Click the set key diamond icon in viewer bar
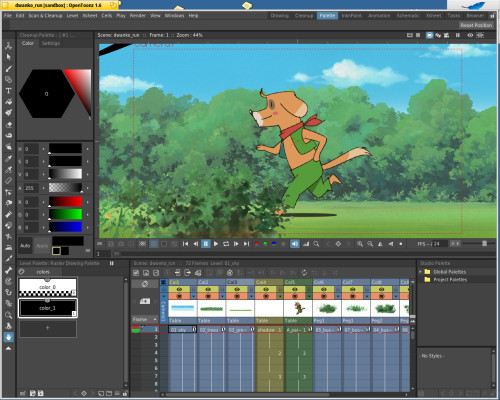The height and width of the screenshot is (400, 500). (338, 244)
